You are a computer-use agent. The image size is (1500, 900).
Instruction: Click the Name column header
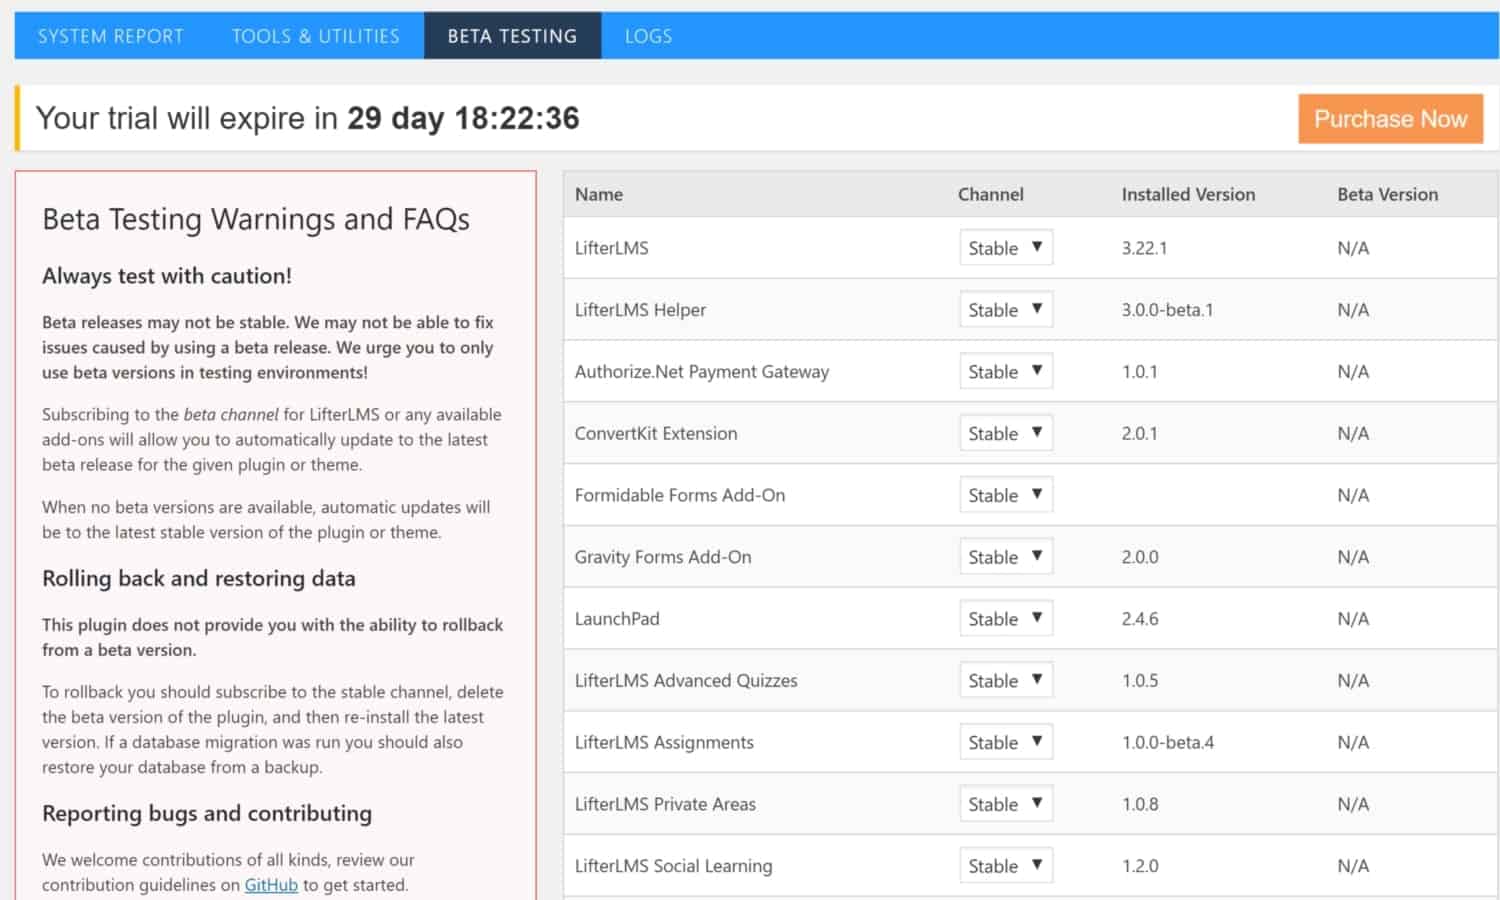(599, 195)
